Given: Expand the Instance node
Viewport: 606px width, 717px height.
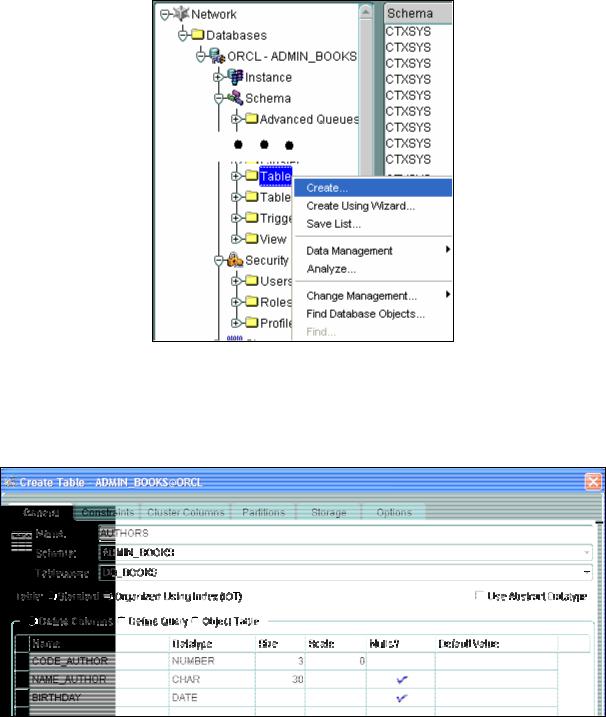Looking at the screenshot, I should click(218, 77).
